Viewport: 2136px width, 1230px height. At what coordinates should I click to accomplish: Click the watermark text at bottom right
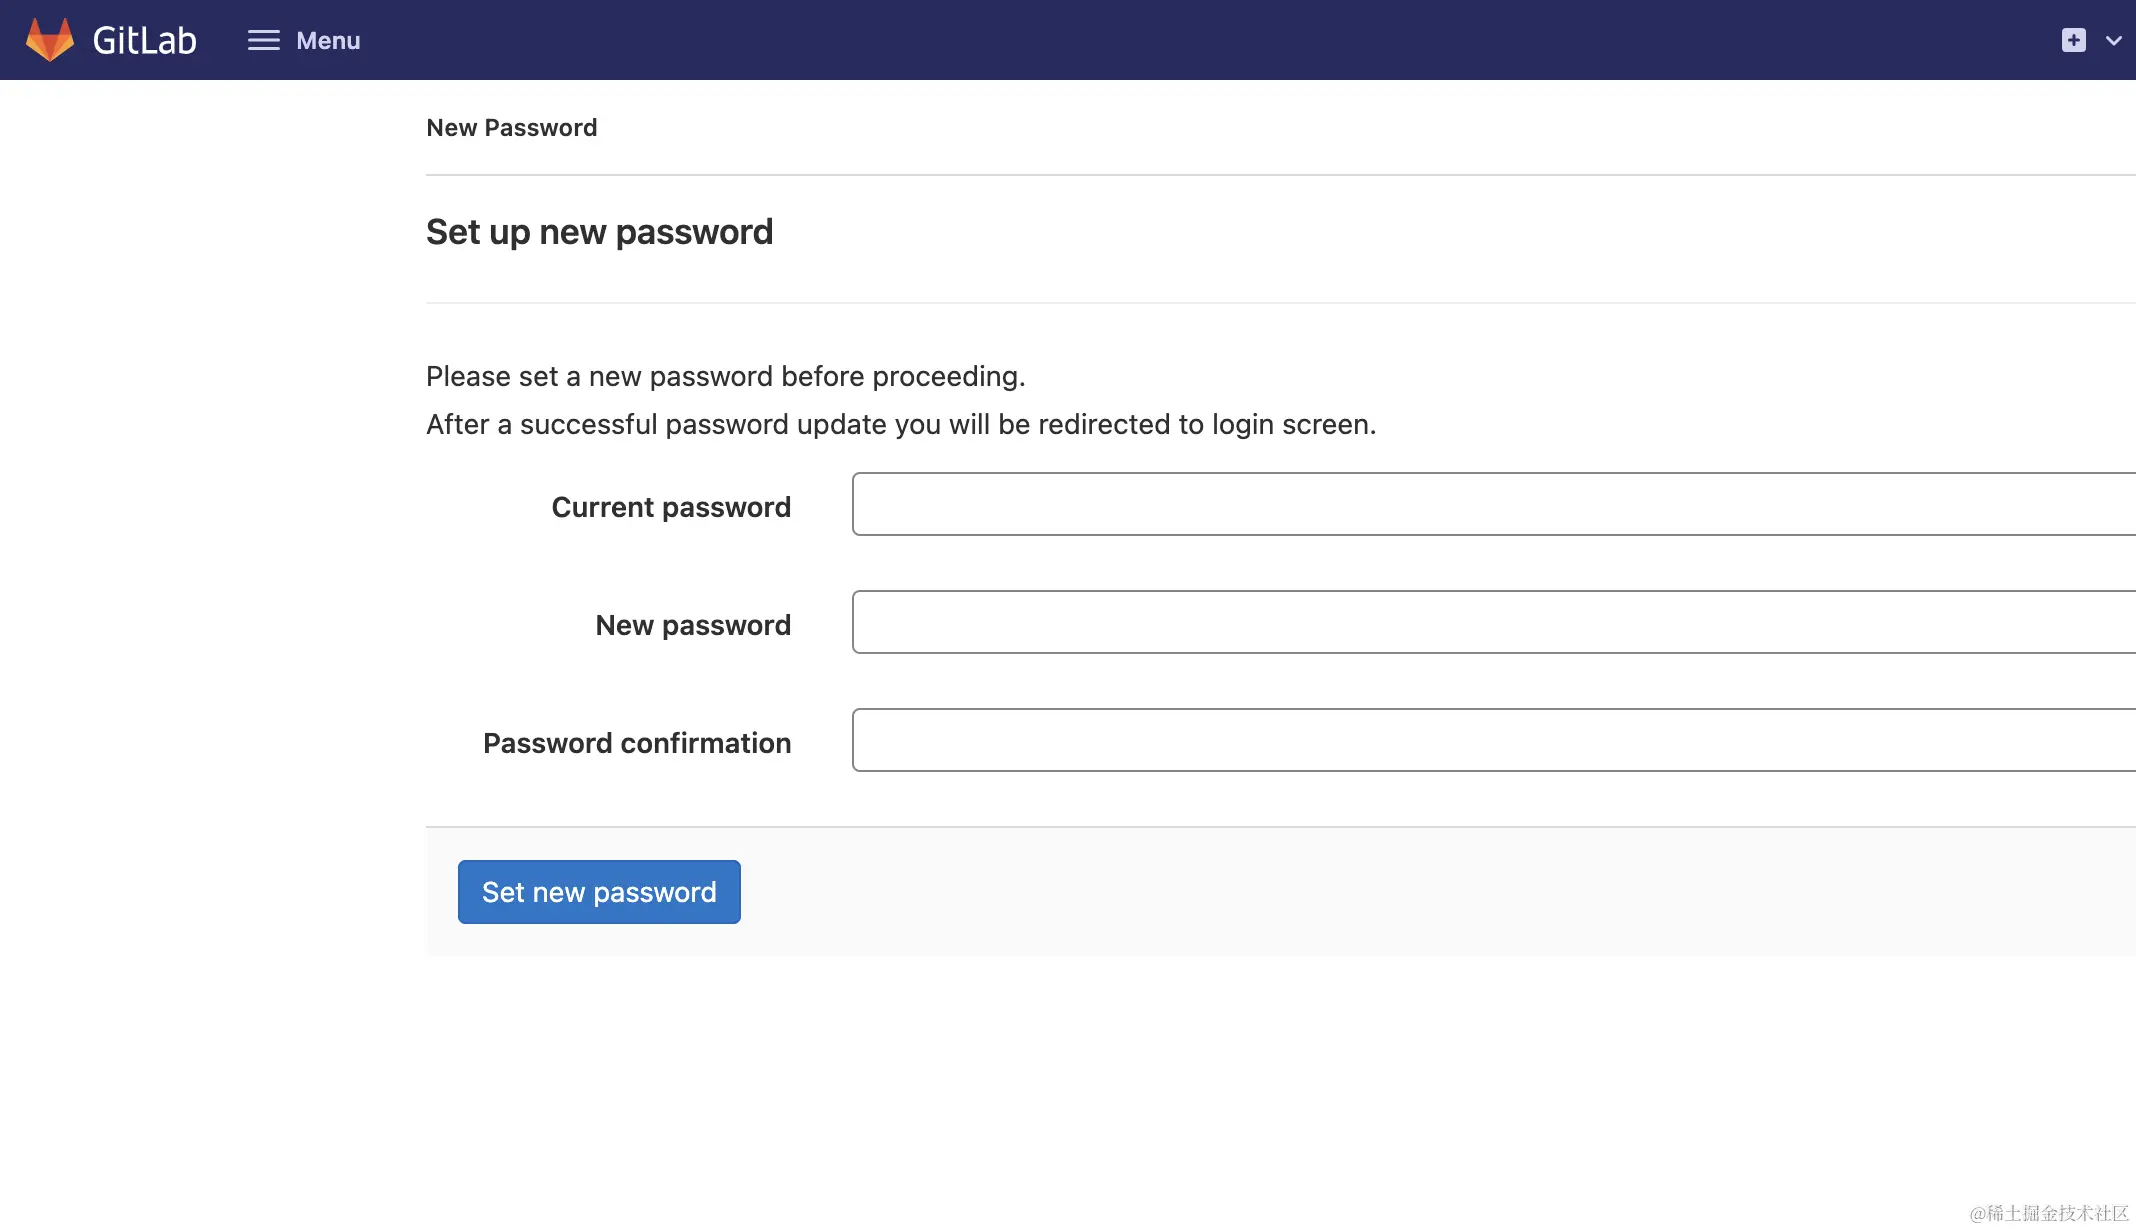coord(2048,1213)
